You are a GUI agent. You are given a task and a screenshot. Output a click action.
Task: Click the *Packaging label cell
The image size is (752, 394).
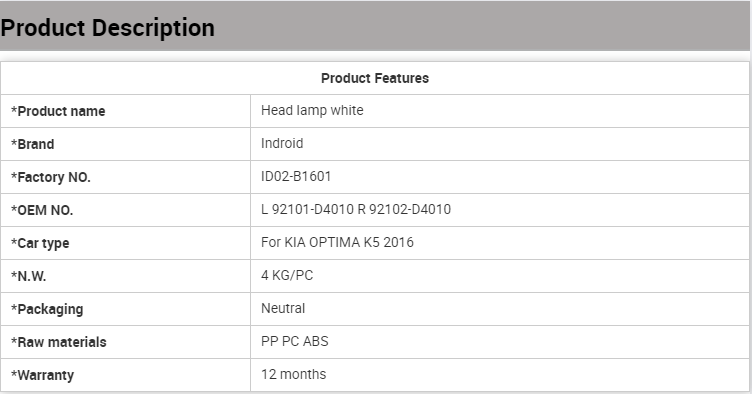point(125,310)
